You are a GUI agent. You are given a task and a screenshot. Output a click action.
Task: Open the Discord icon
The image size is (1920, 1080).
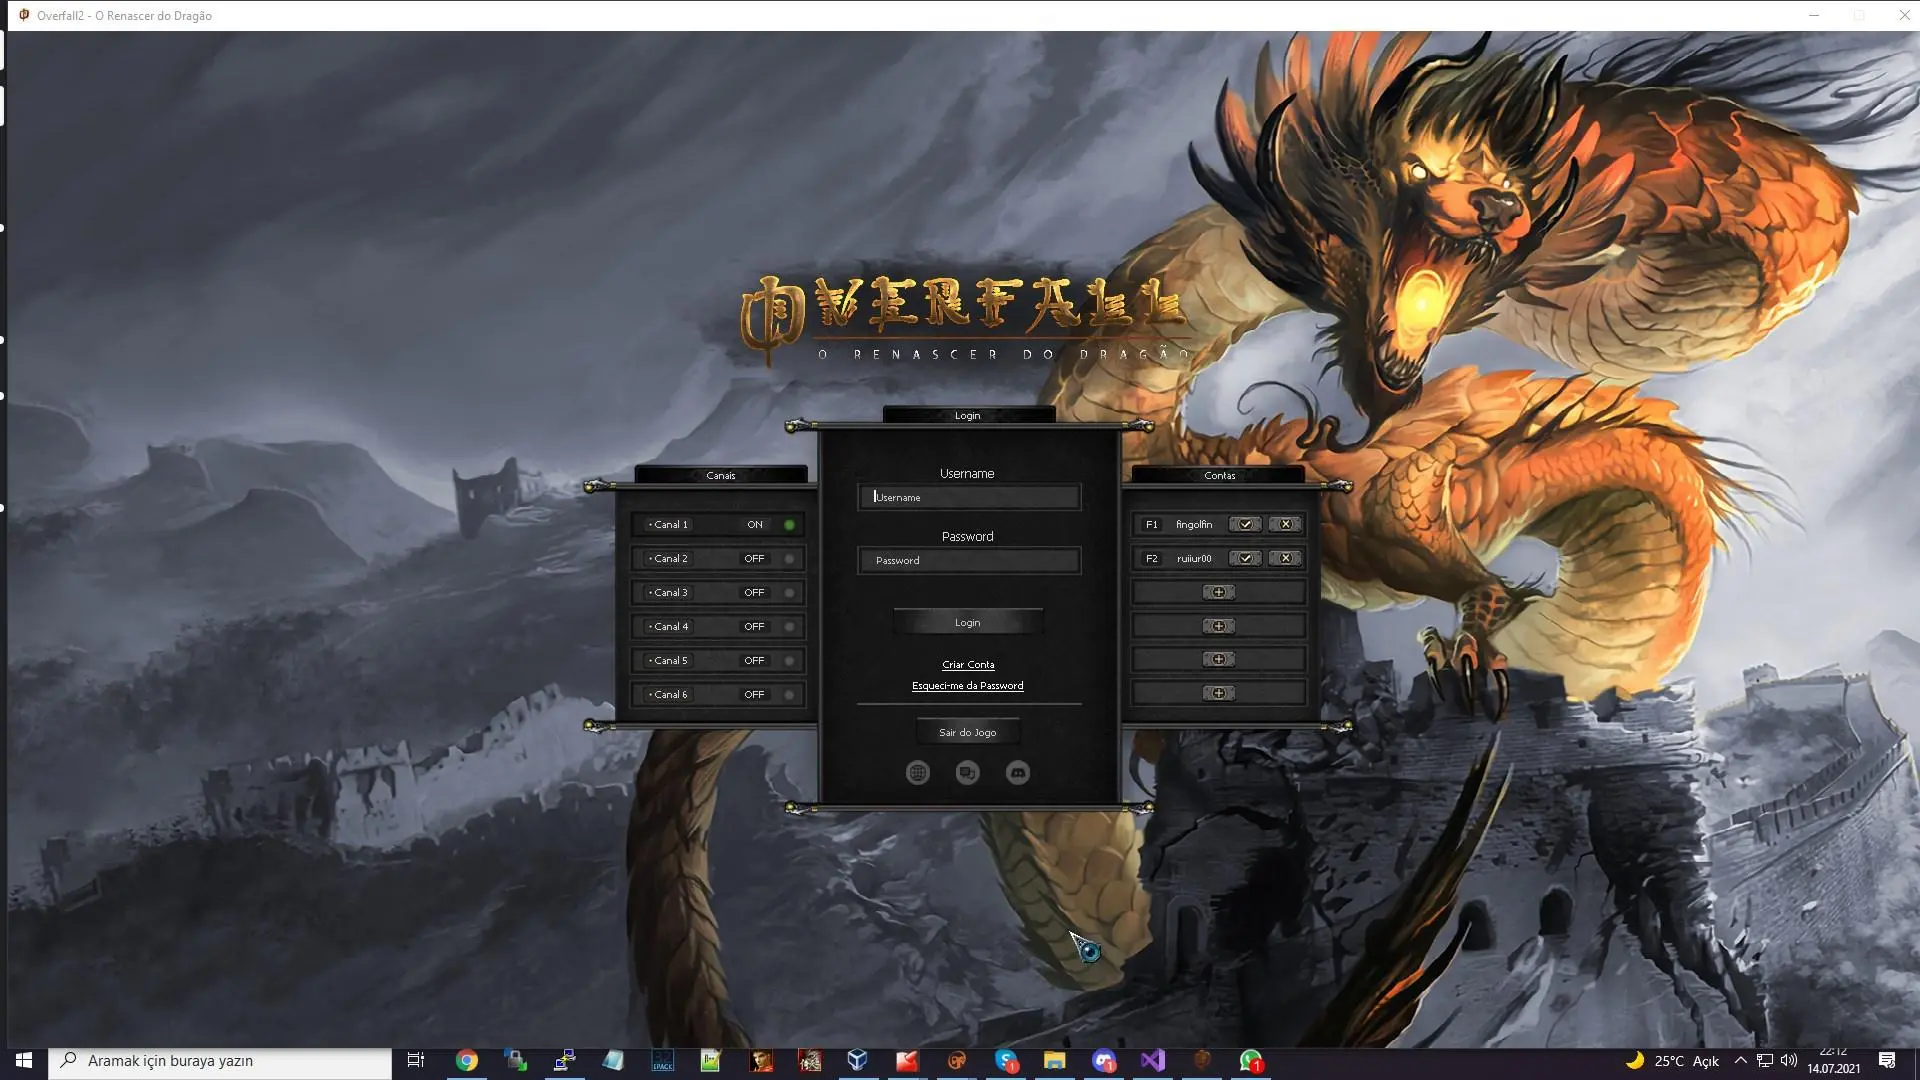click(x=1017, y=772)
